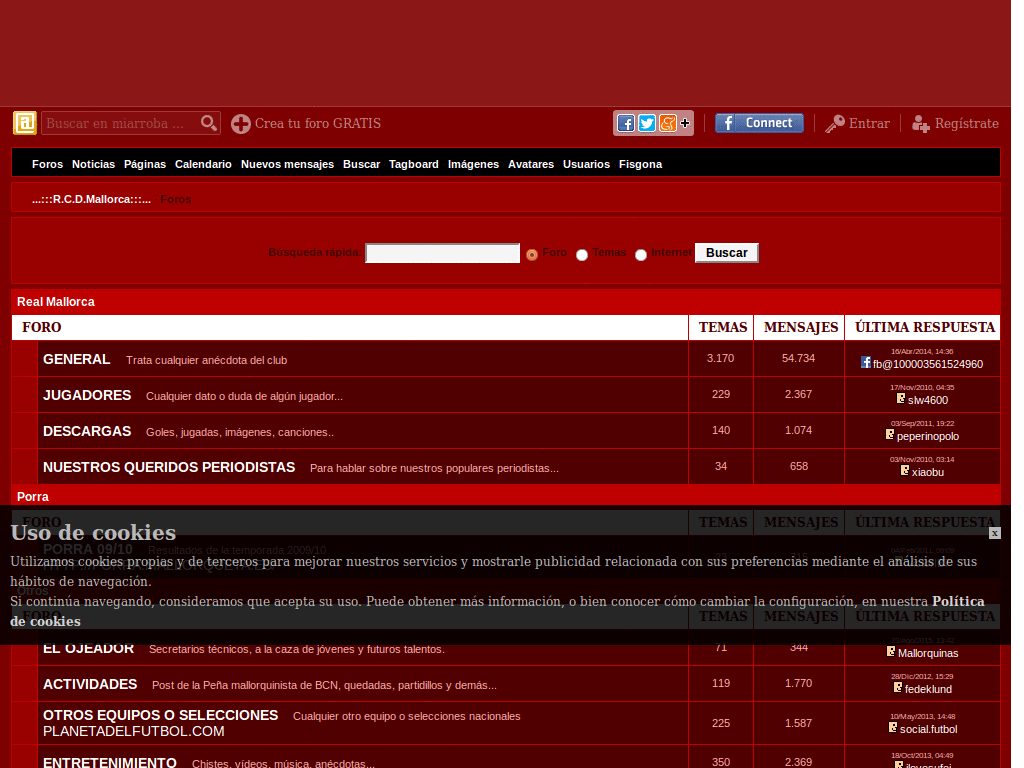The width and height of the screenshot is (1024, 768).
Task: Close the cookies notice
Action: (x=994, y=533)
